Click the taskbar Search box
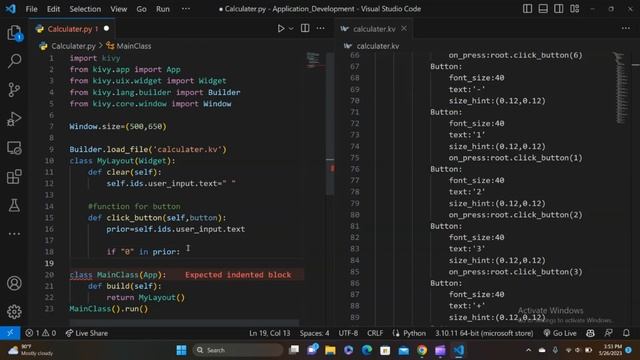 pyautogui.click(x=238, y=350)
